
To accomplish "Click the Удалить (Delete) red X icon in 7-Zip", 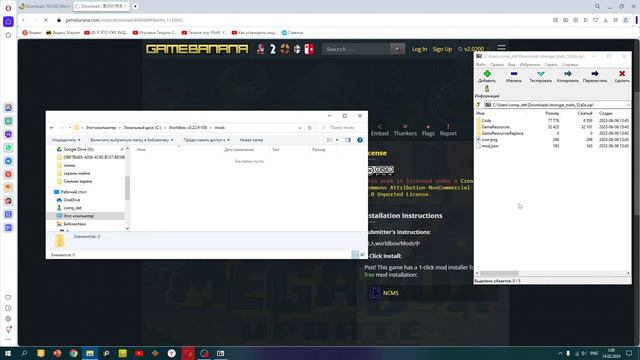I will click(622, 74).
